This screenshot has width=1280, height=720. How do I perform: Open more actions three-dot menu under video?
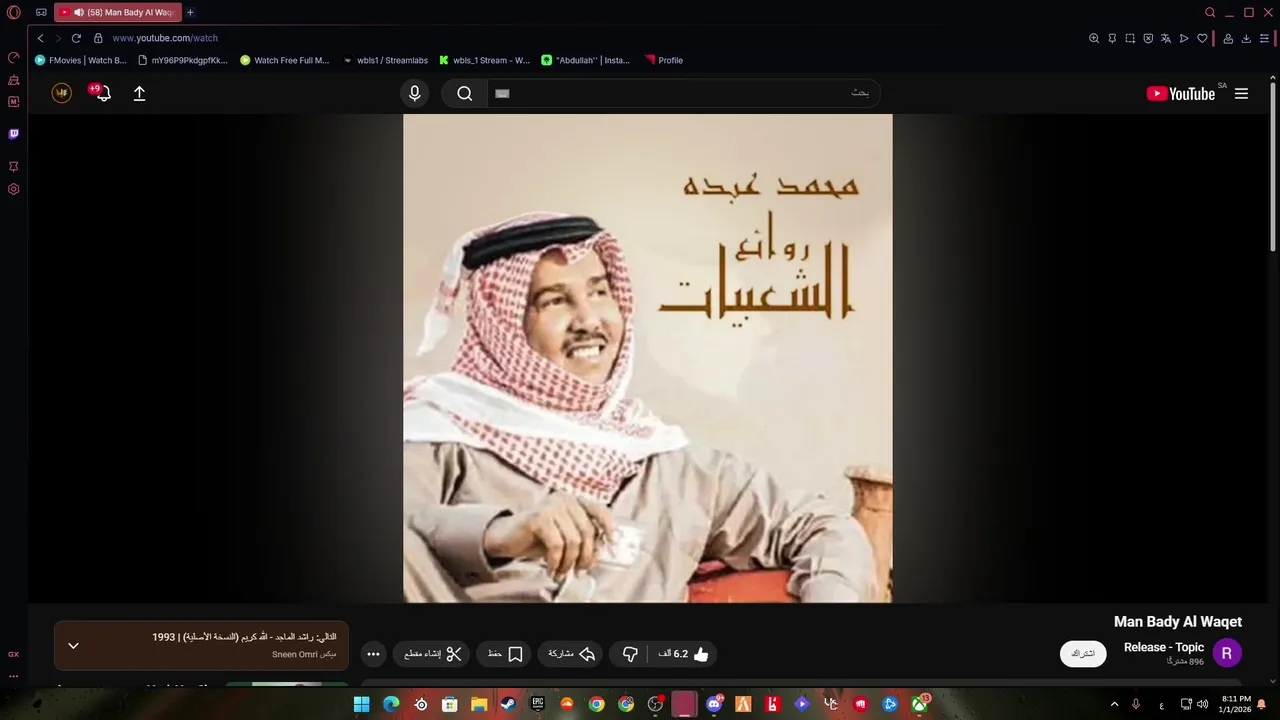click(x=373, y=654)
